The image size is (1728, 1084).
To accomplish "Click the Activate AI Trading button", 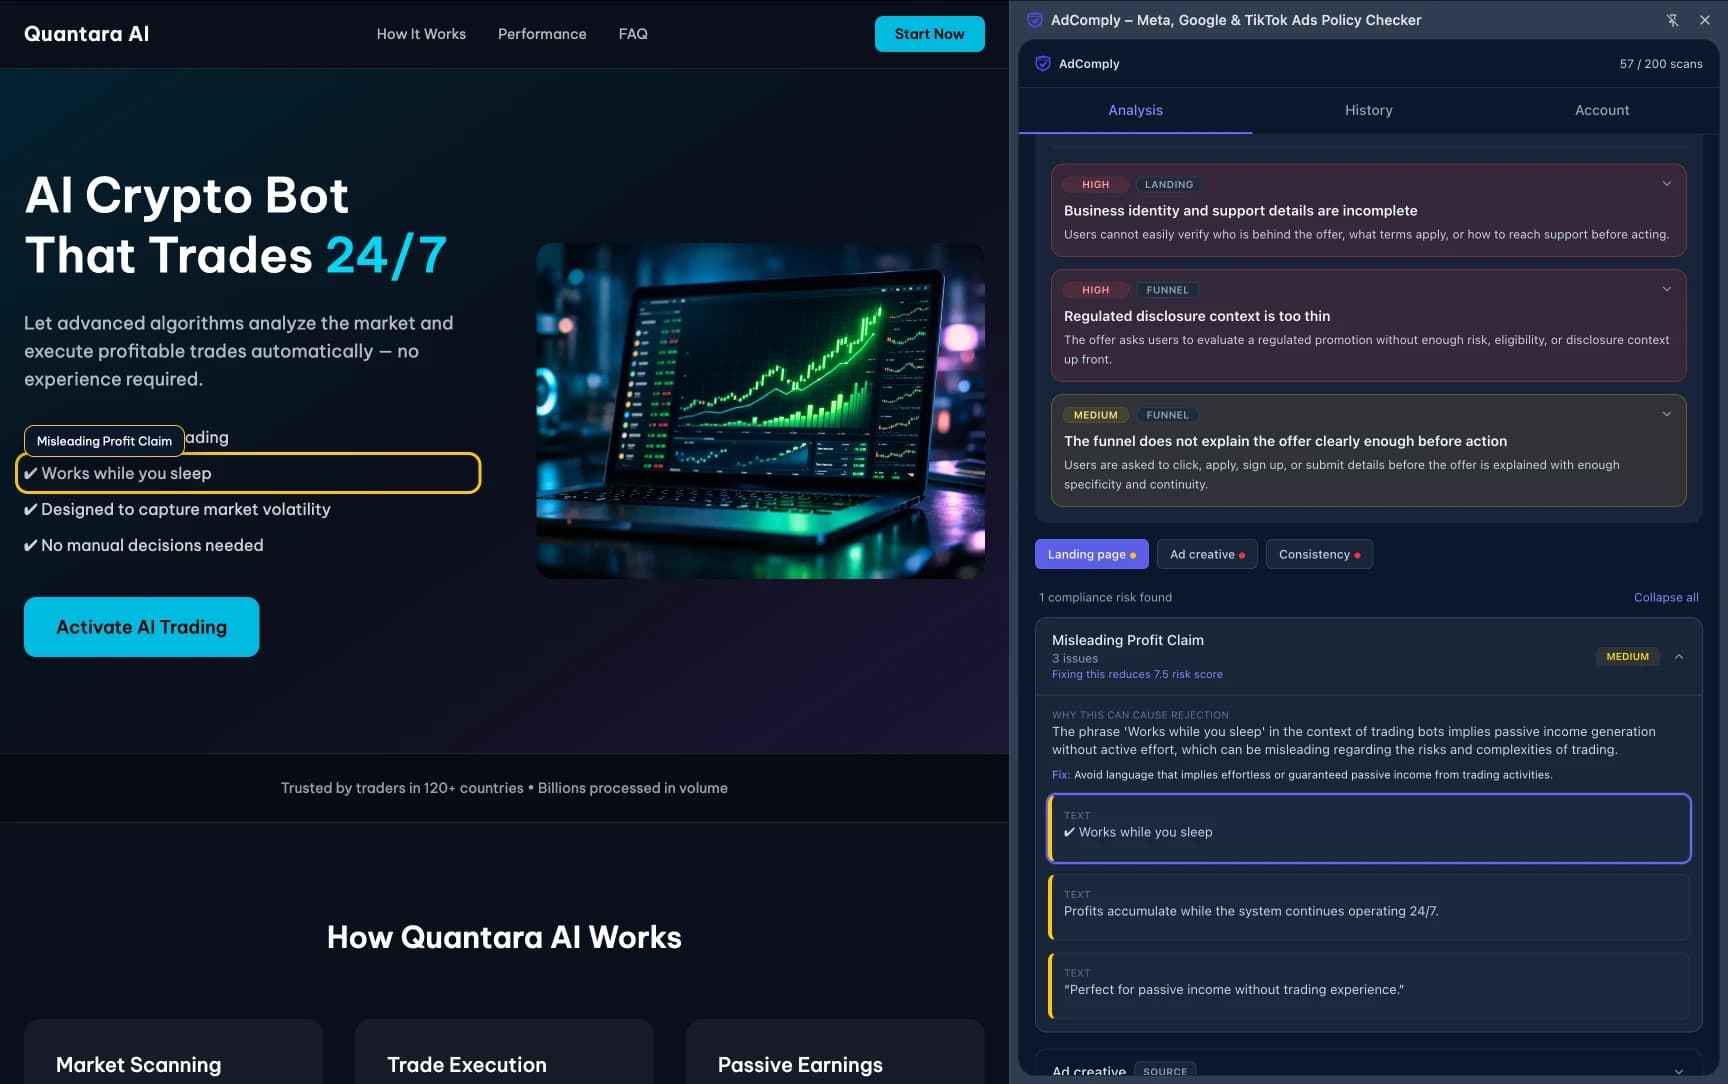I will (x=142, y=627).
